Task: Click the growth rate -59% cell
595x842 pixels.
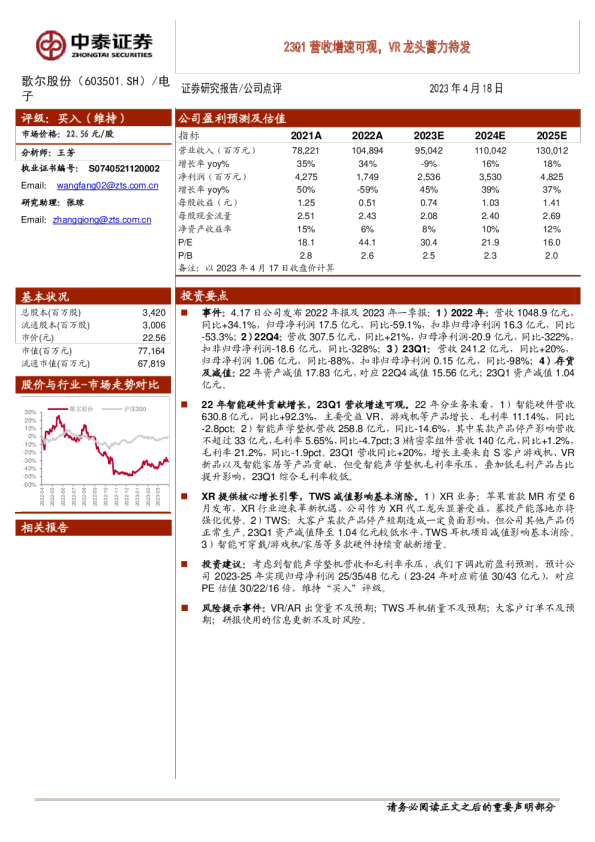Action: pos(367,190)
